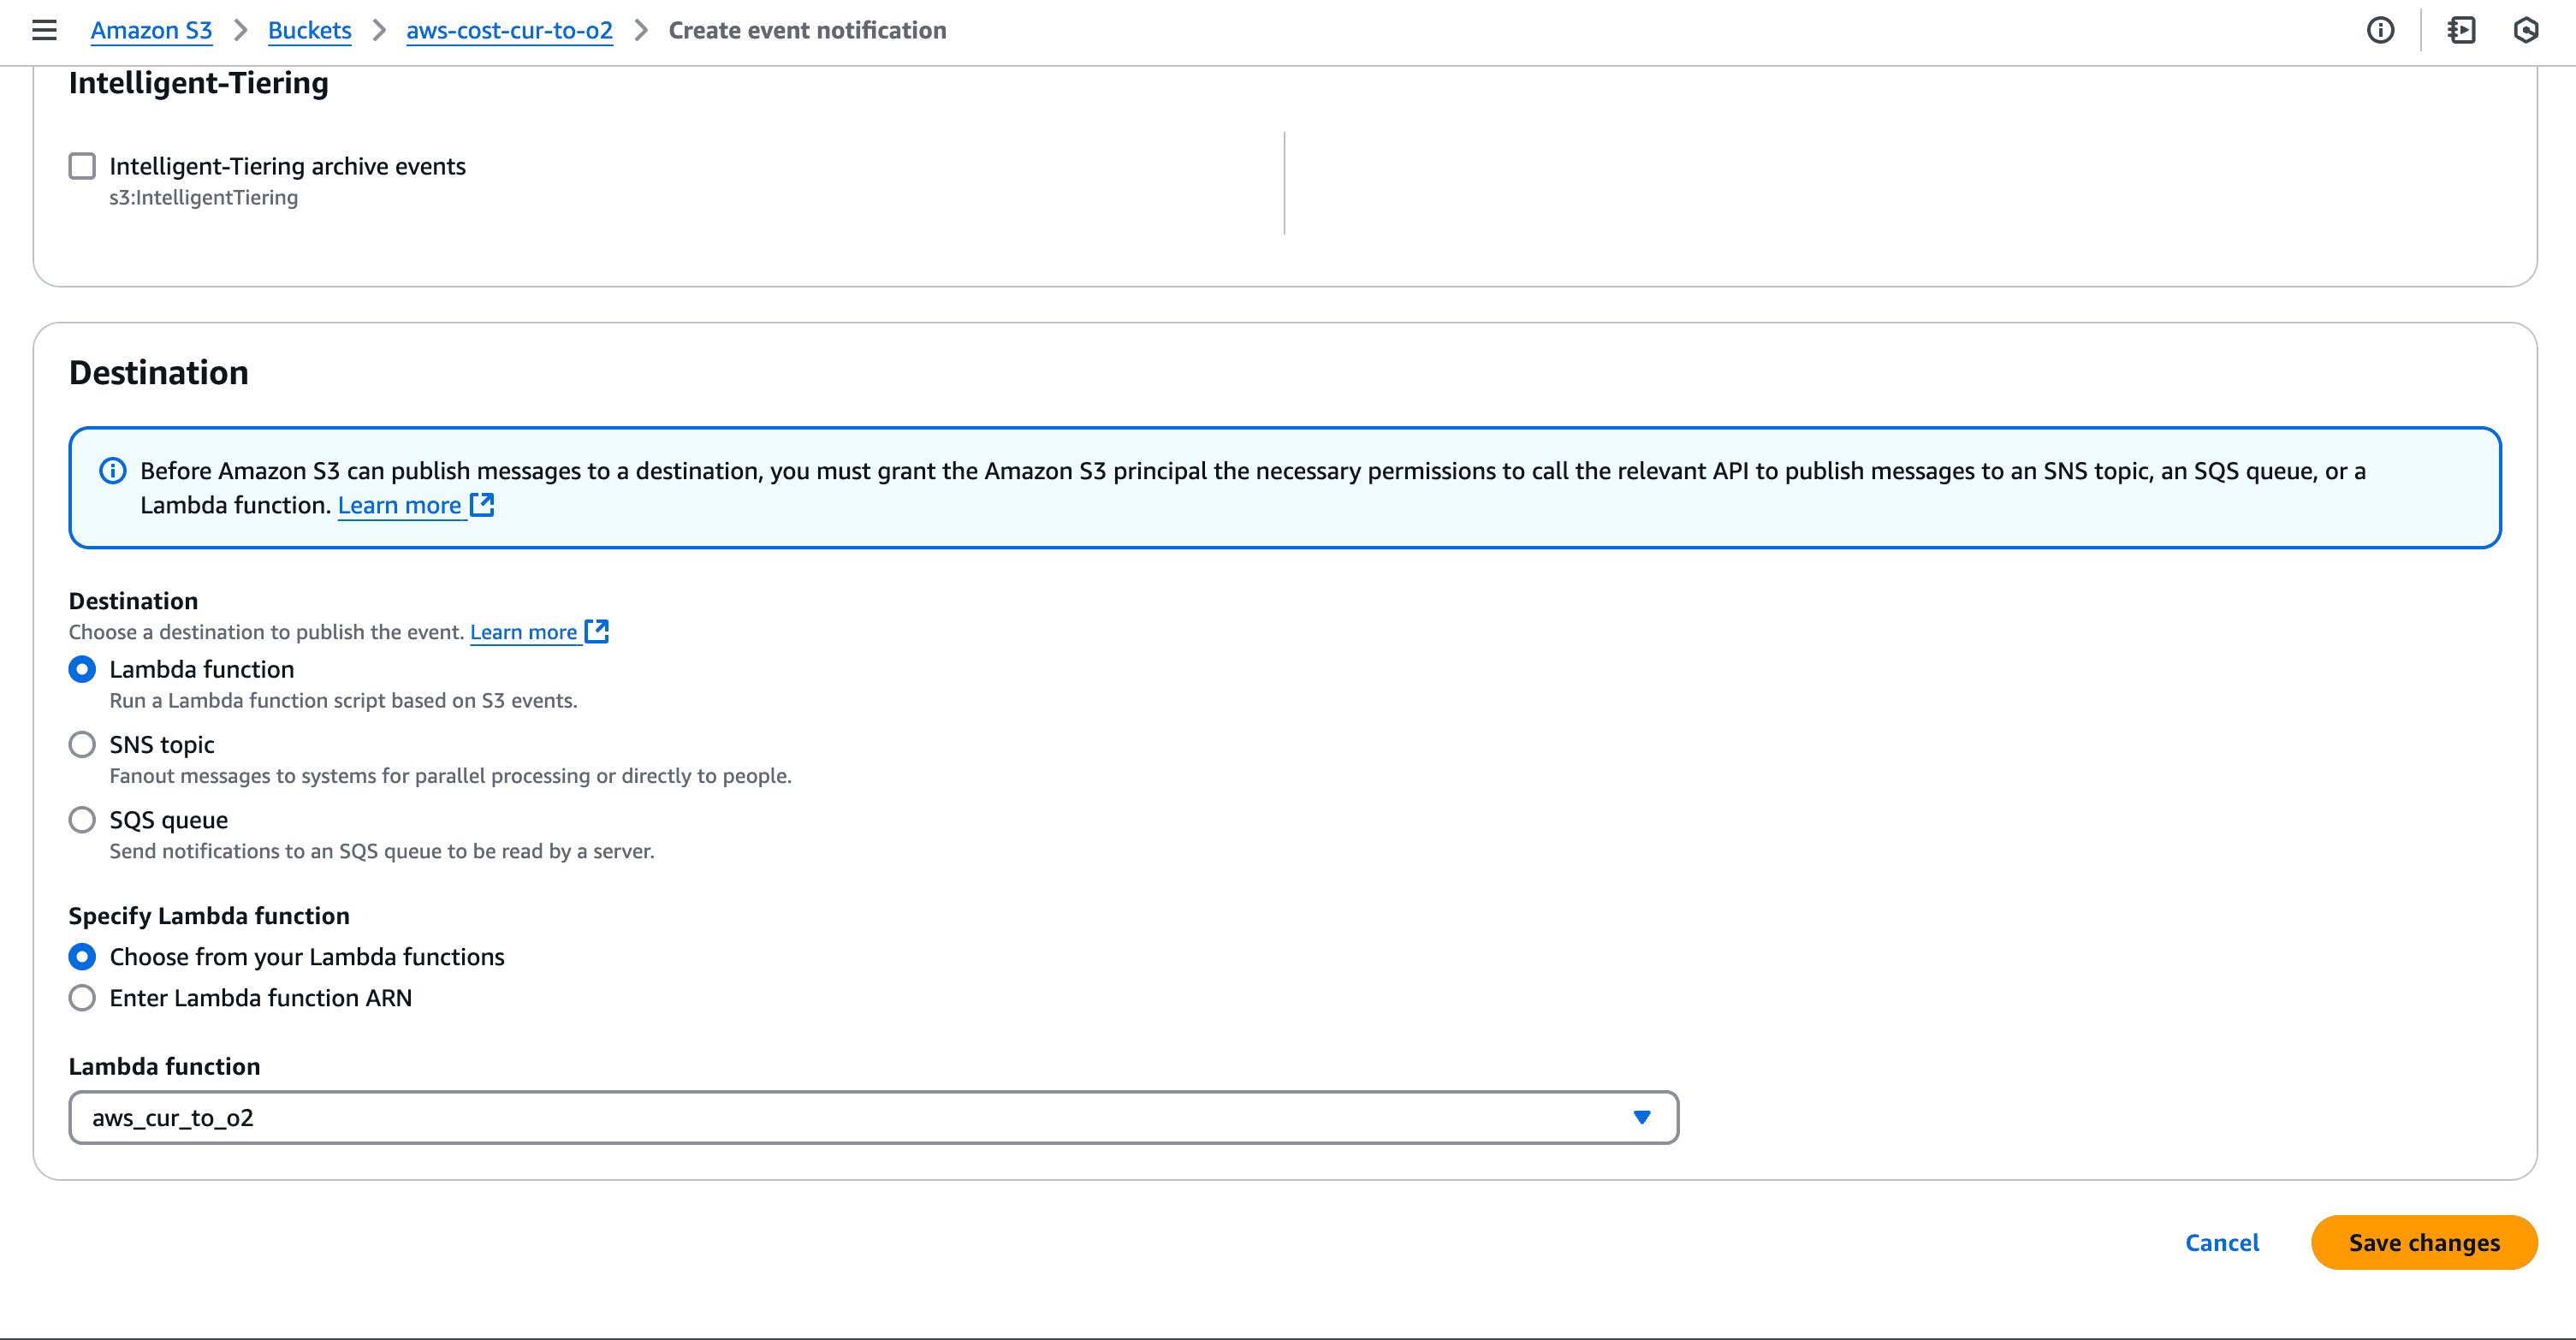Go to Amazon S3 breadcrumb
This screenshot has height=1340, width=2576.
click(151, 30)
